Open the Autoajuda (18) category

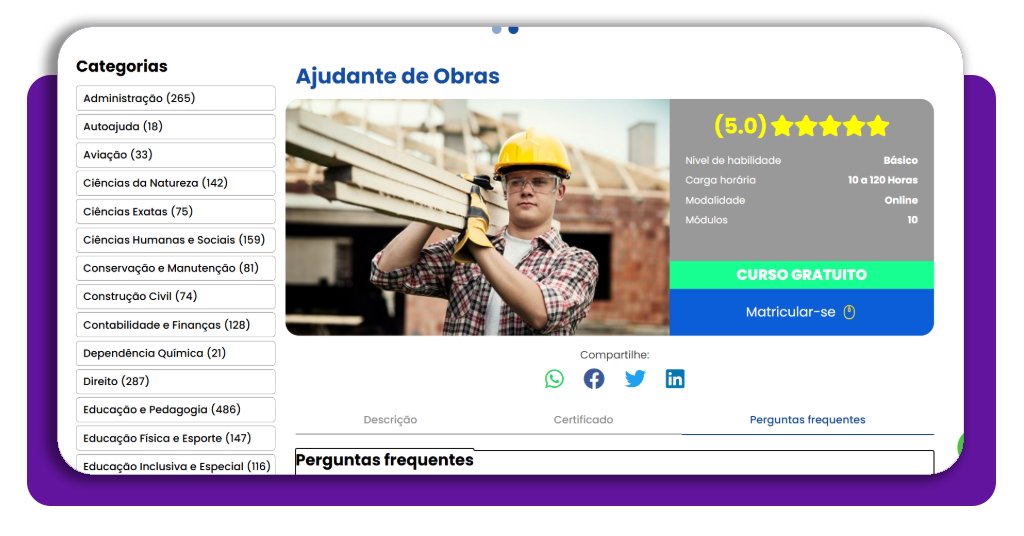[176, 127]
